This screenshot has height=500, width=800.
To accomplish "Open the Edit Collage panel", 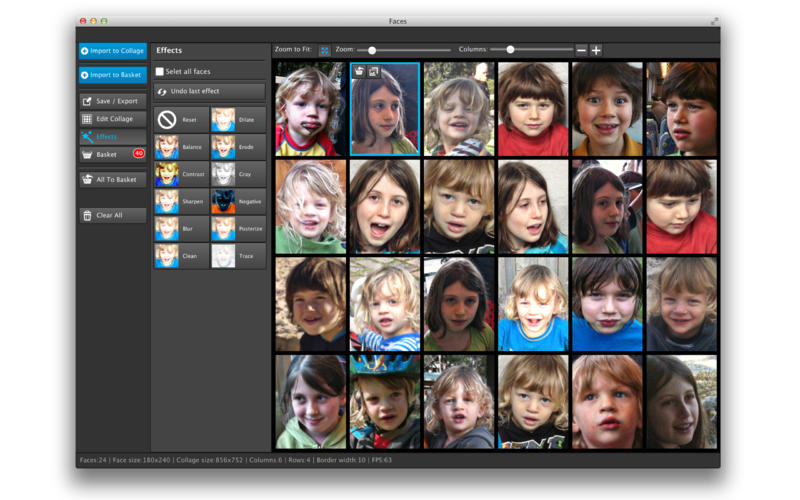I will click(113, 119).
